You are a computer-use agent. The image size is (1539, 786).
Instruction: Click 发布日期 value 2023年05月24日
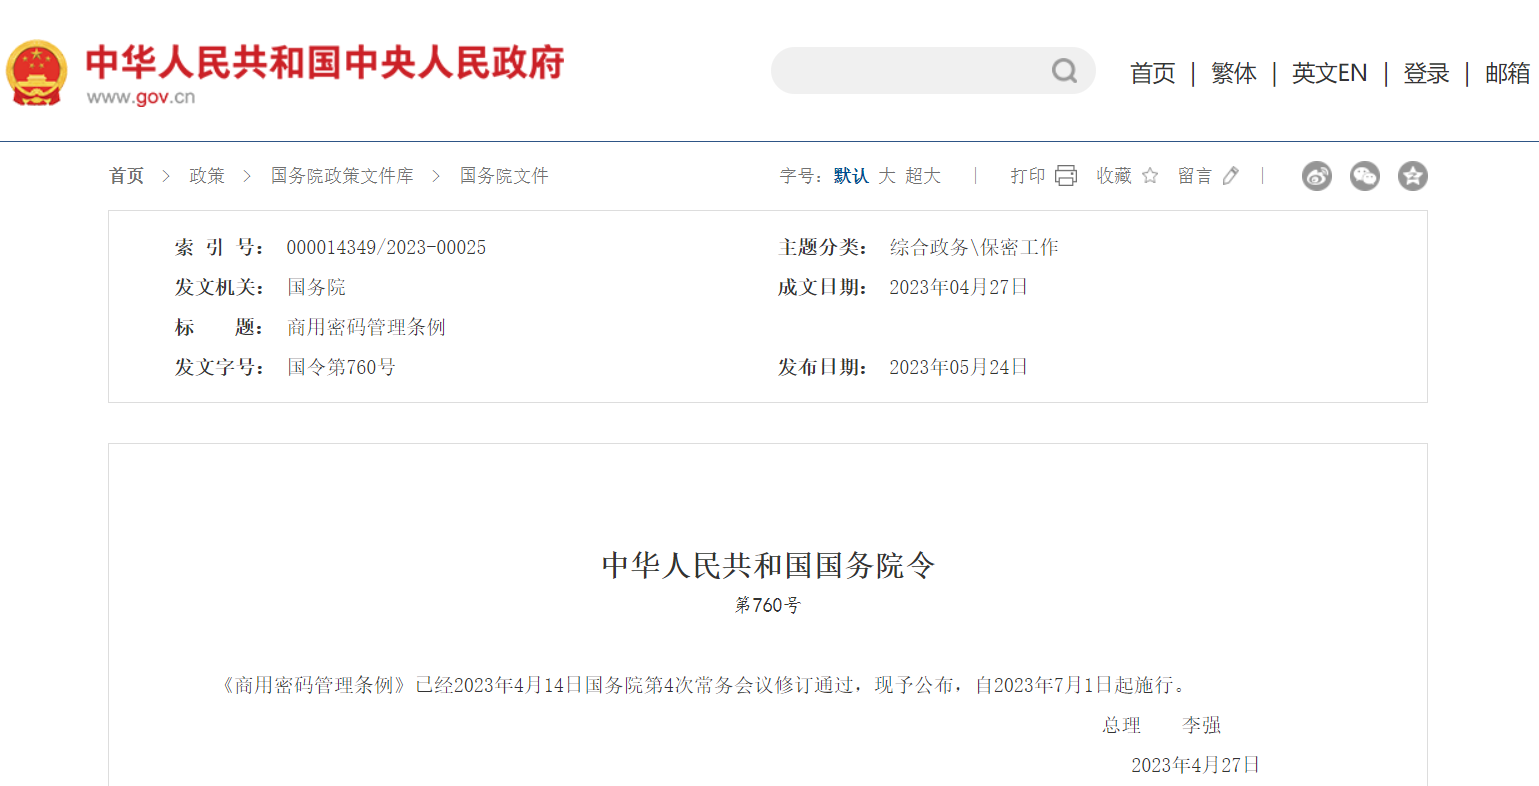pyautogui.click(x=959, y=368)
